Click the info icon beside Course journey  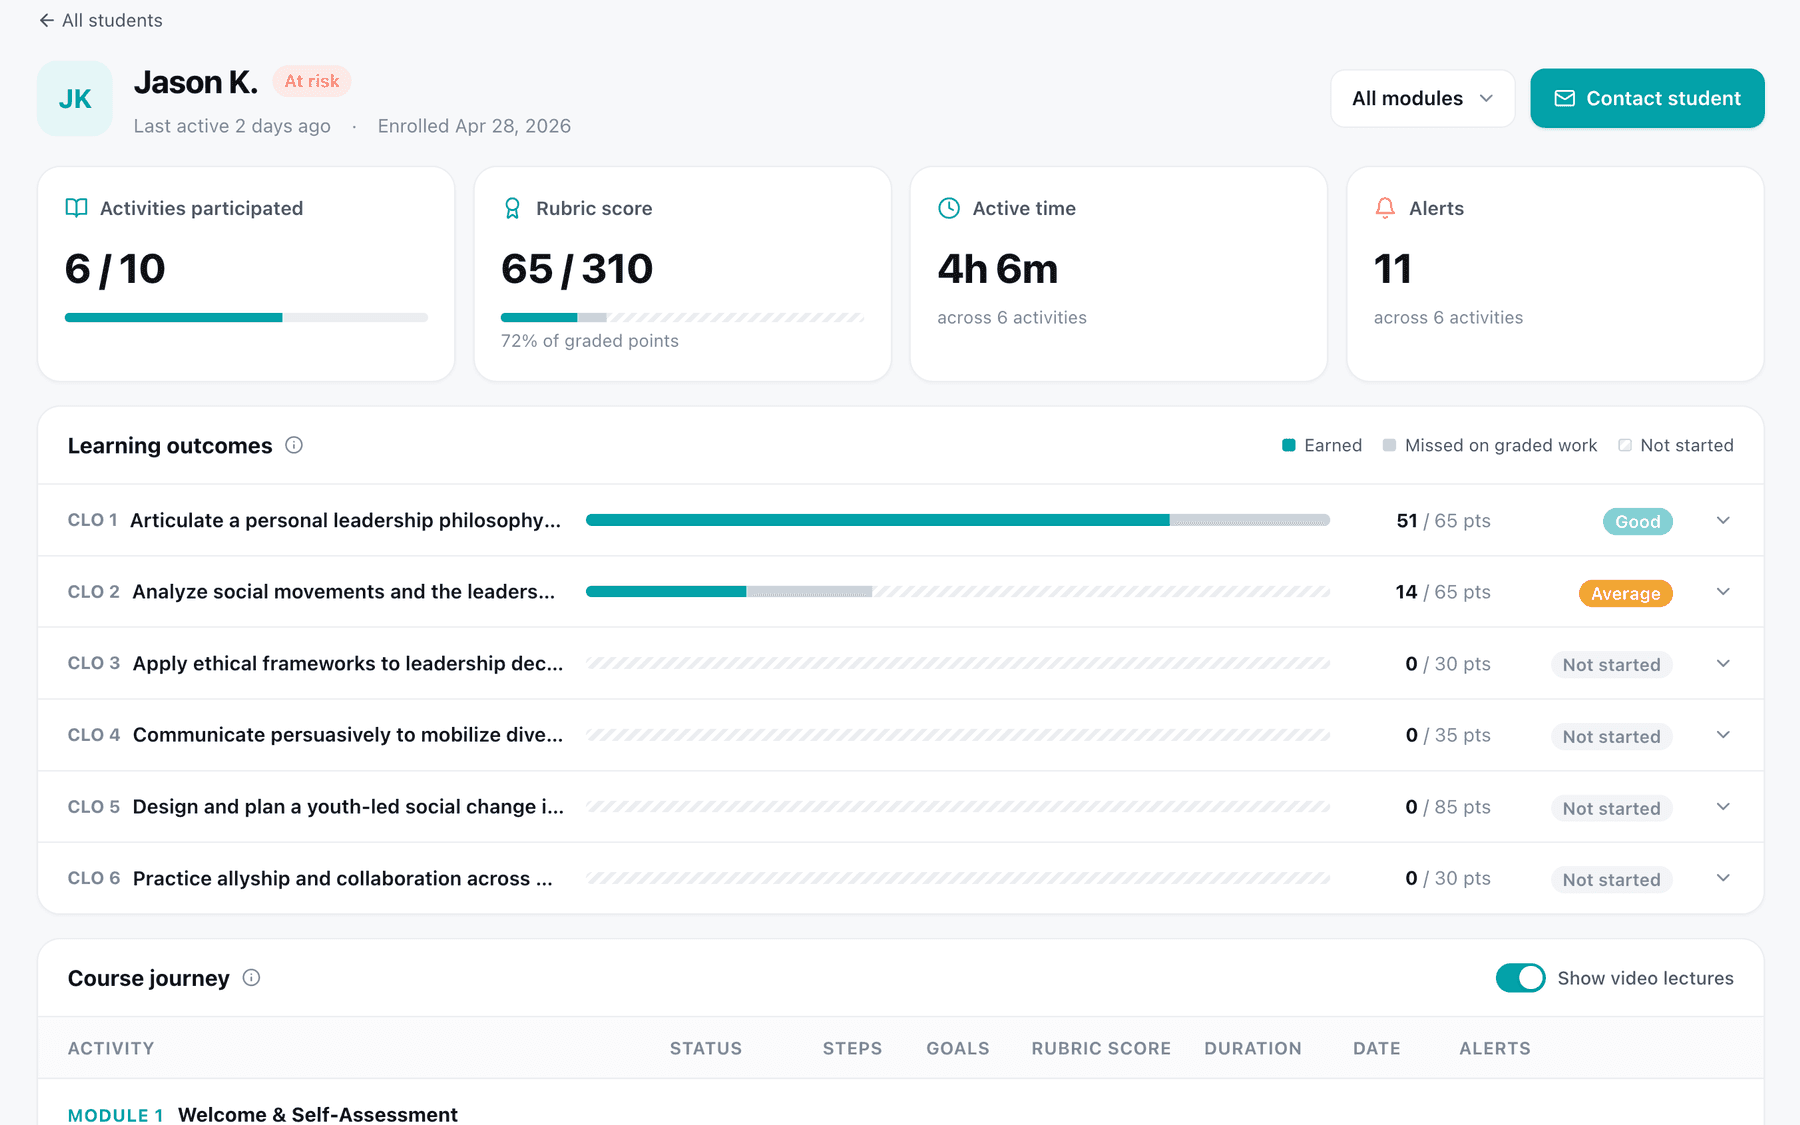pyautogui.click(x=252, y=978)
